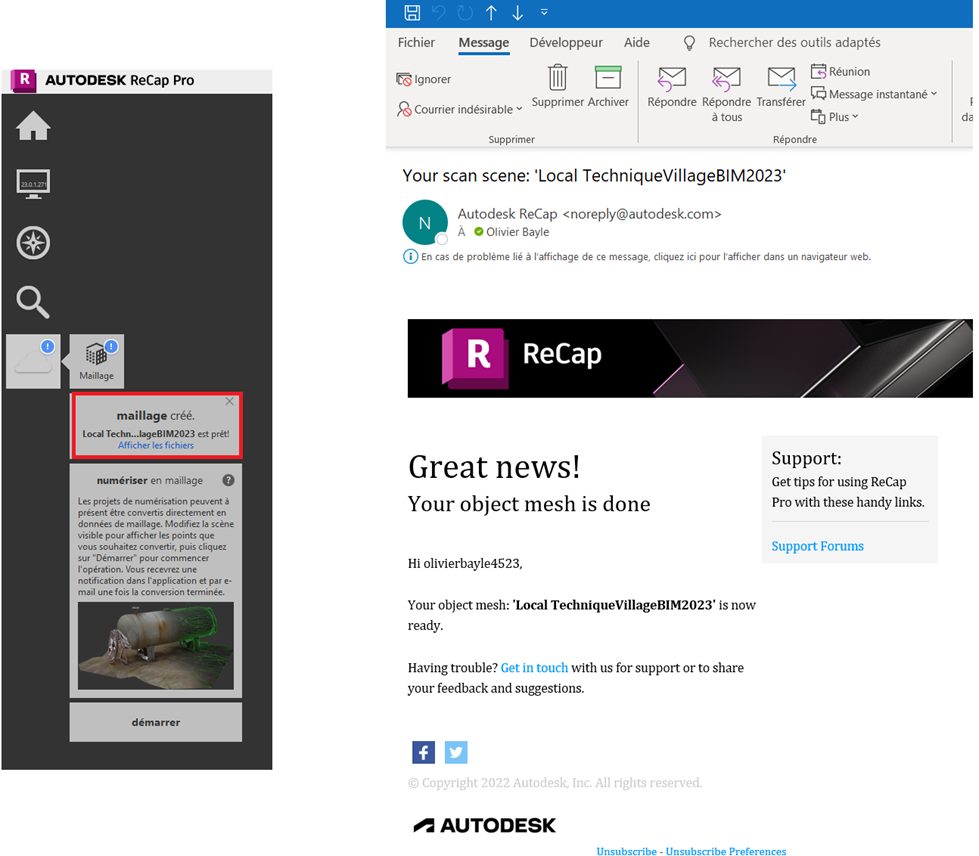
Task: Click the Transférer envelope icon
Action: coord(782,79)
